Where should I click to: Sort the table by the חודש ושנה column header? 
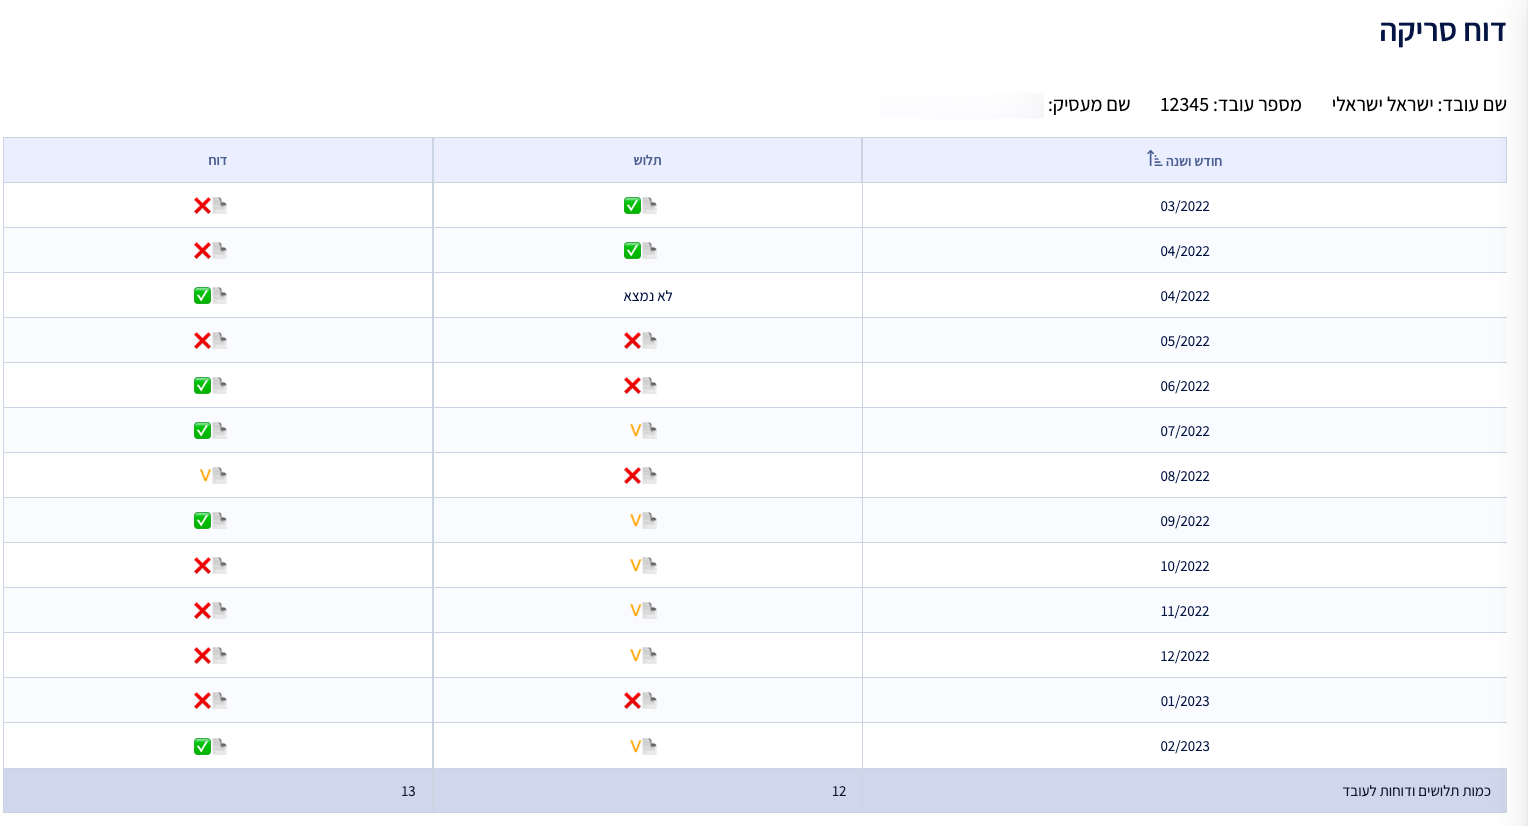tap(1193, 161)
